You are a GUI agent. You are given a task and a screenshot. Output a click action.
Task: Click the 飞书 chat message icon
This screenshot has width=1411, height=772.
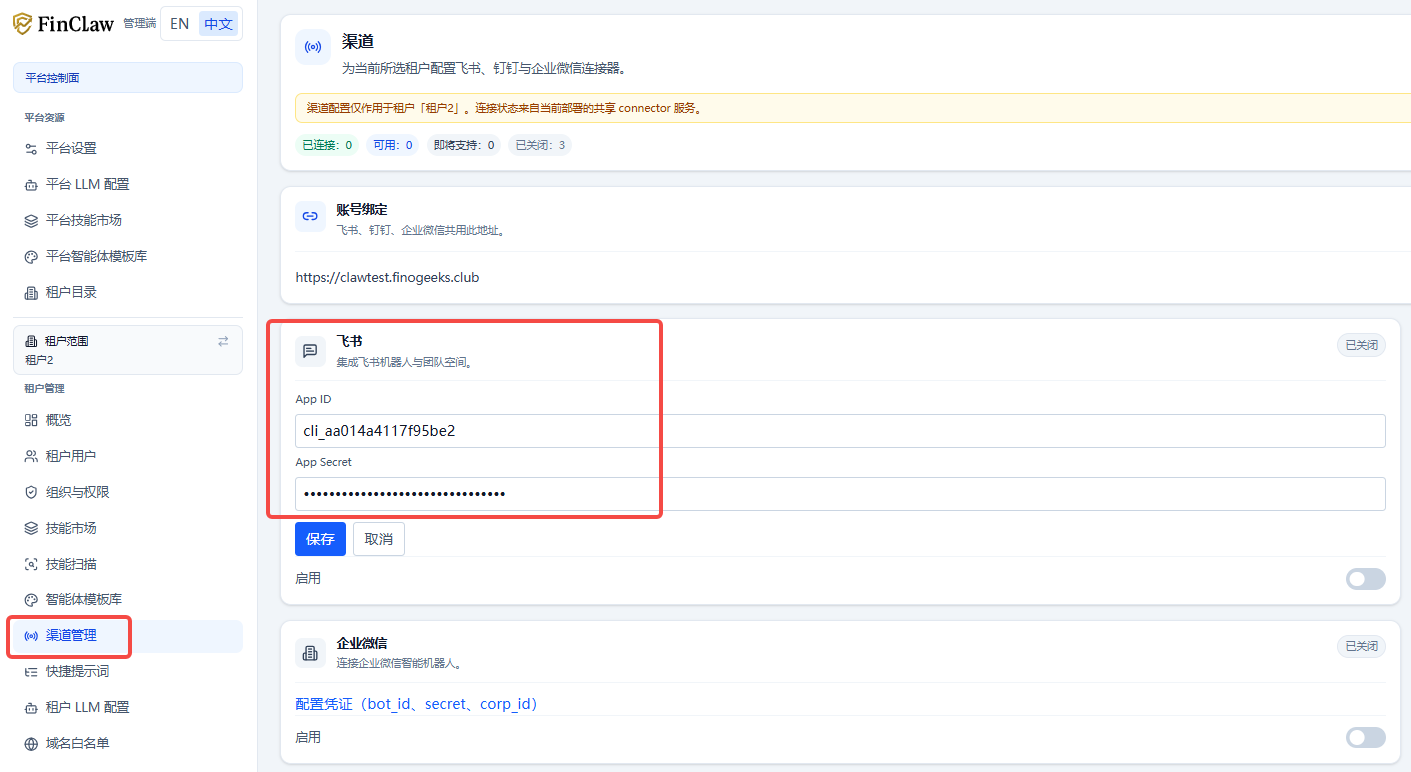[310, 351]
